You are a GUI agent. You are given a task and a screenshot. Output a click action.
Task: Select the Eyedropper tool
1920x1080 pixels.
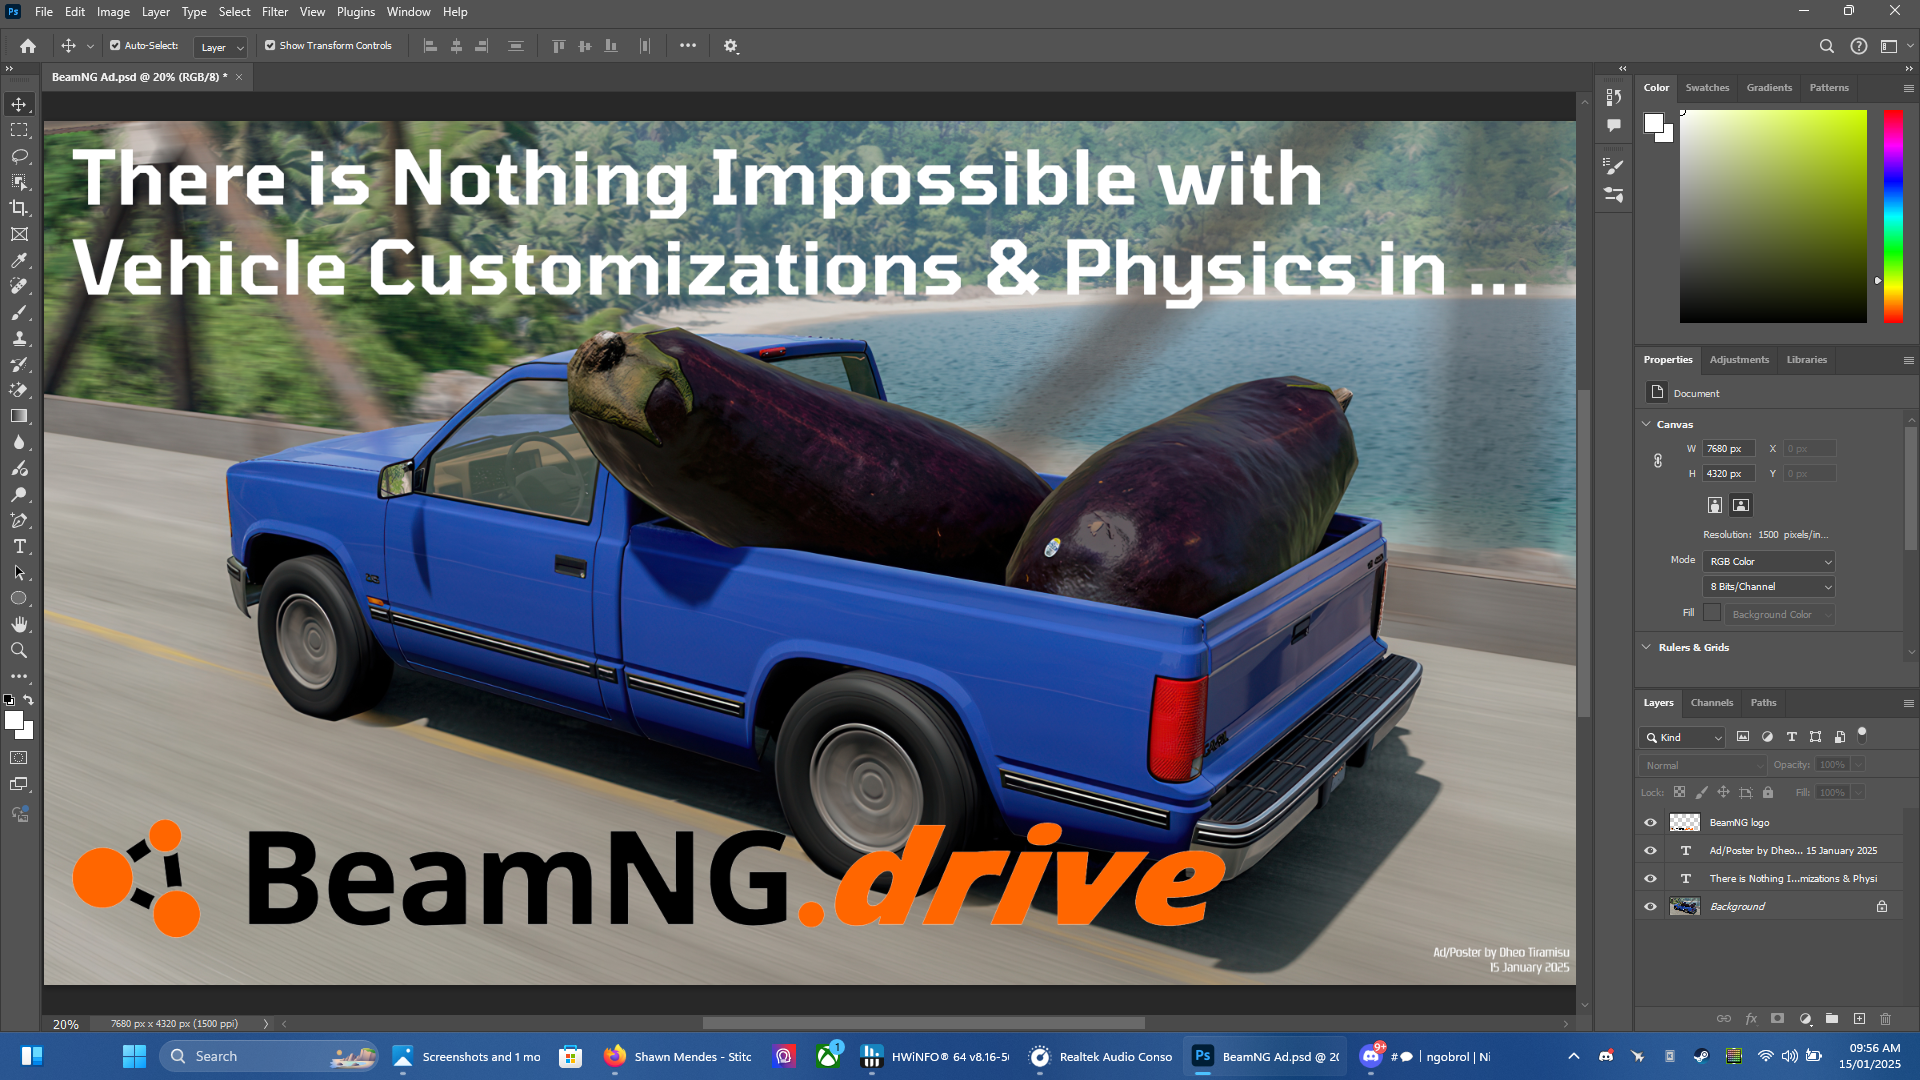click(19, 260)
